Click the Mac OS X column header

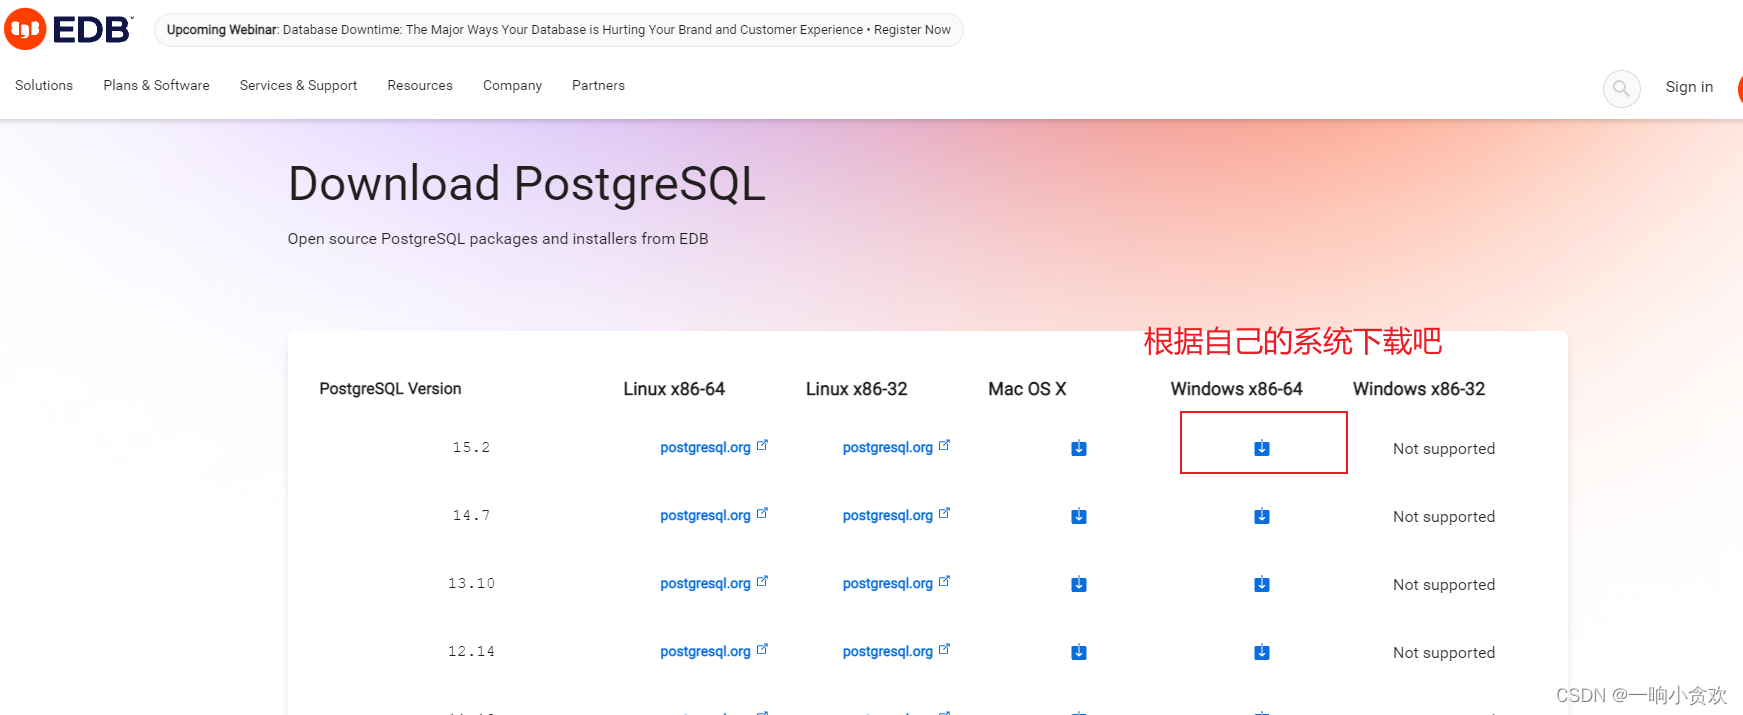point(1027,389)
